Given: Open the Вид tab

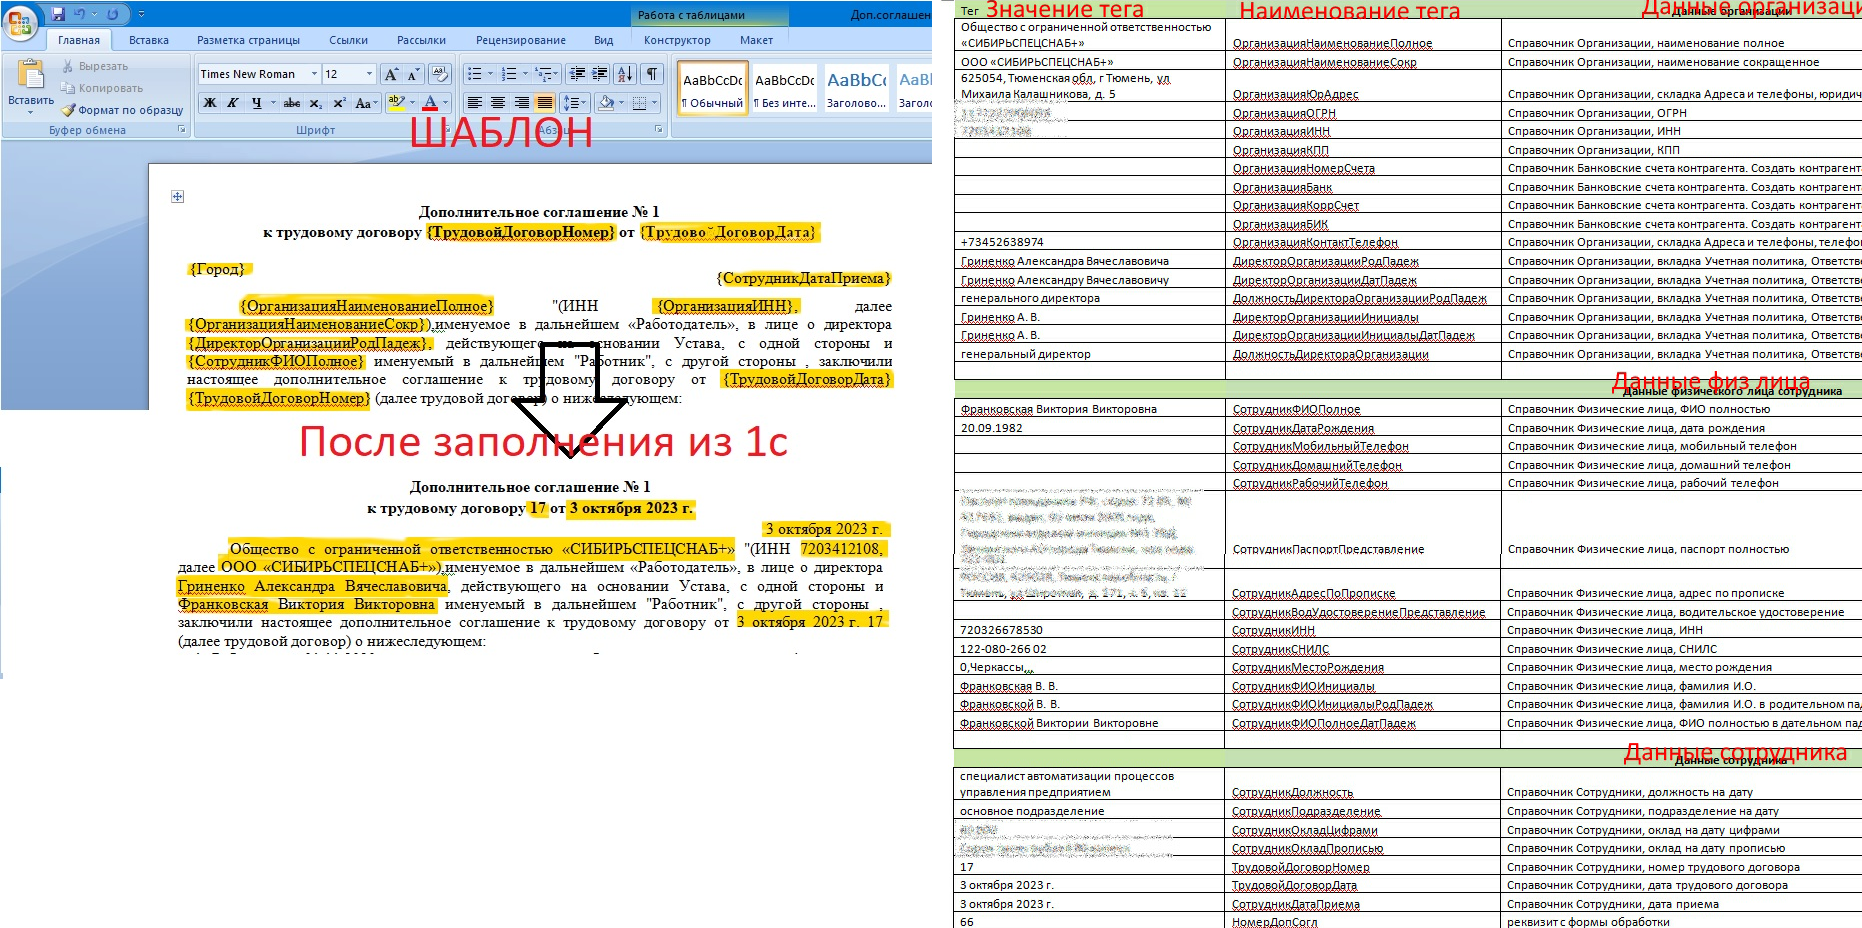Looking at the screenshot, I should [604, 40].
